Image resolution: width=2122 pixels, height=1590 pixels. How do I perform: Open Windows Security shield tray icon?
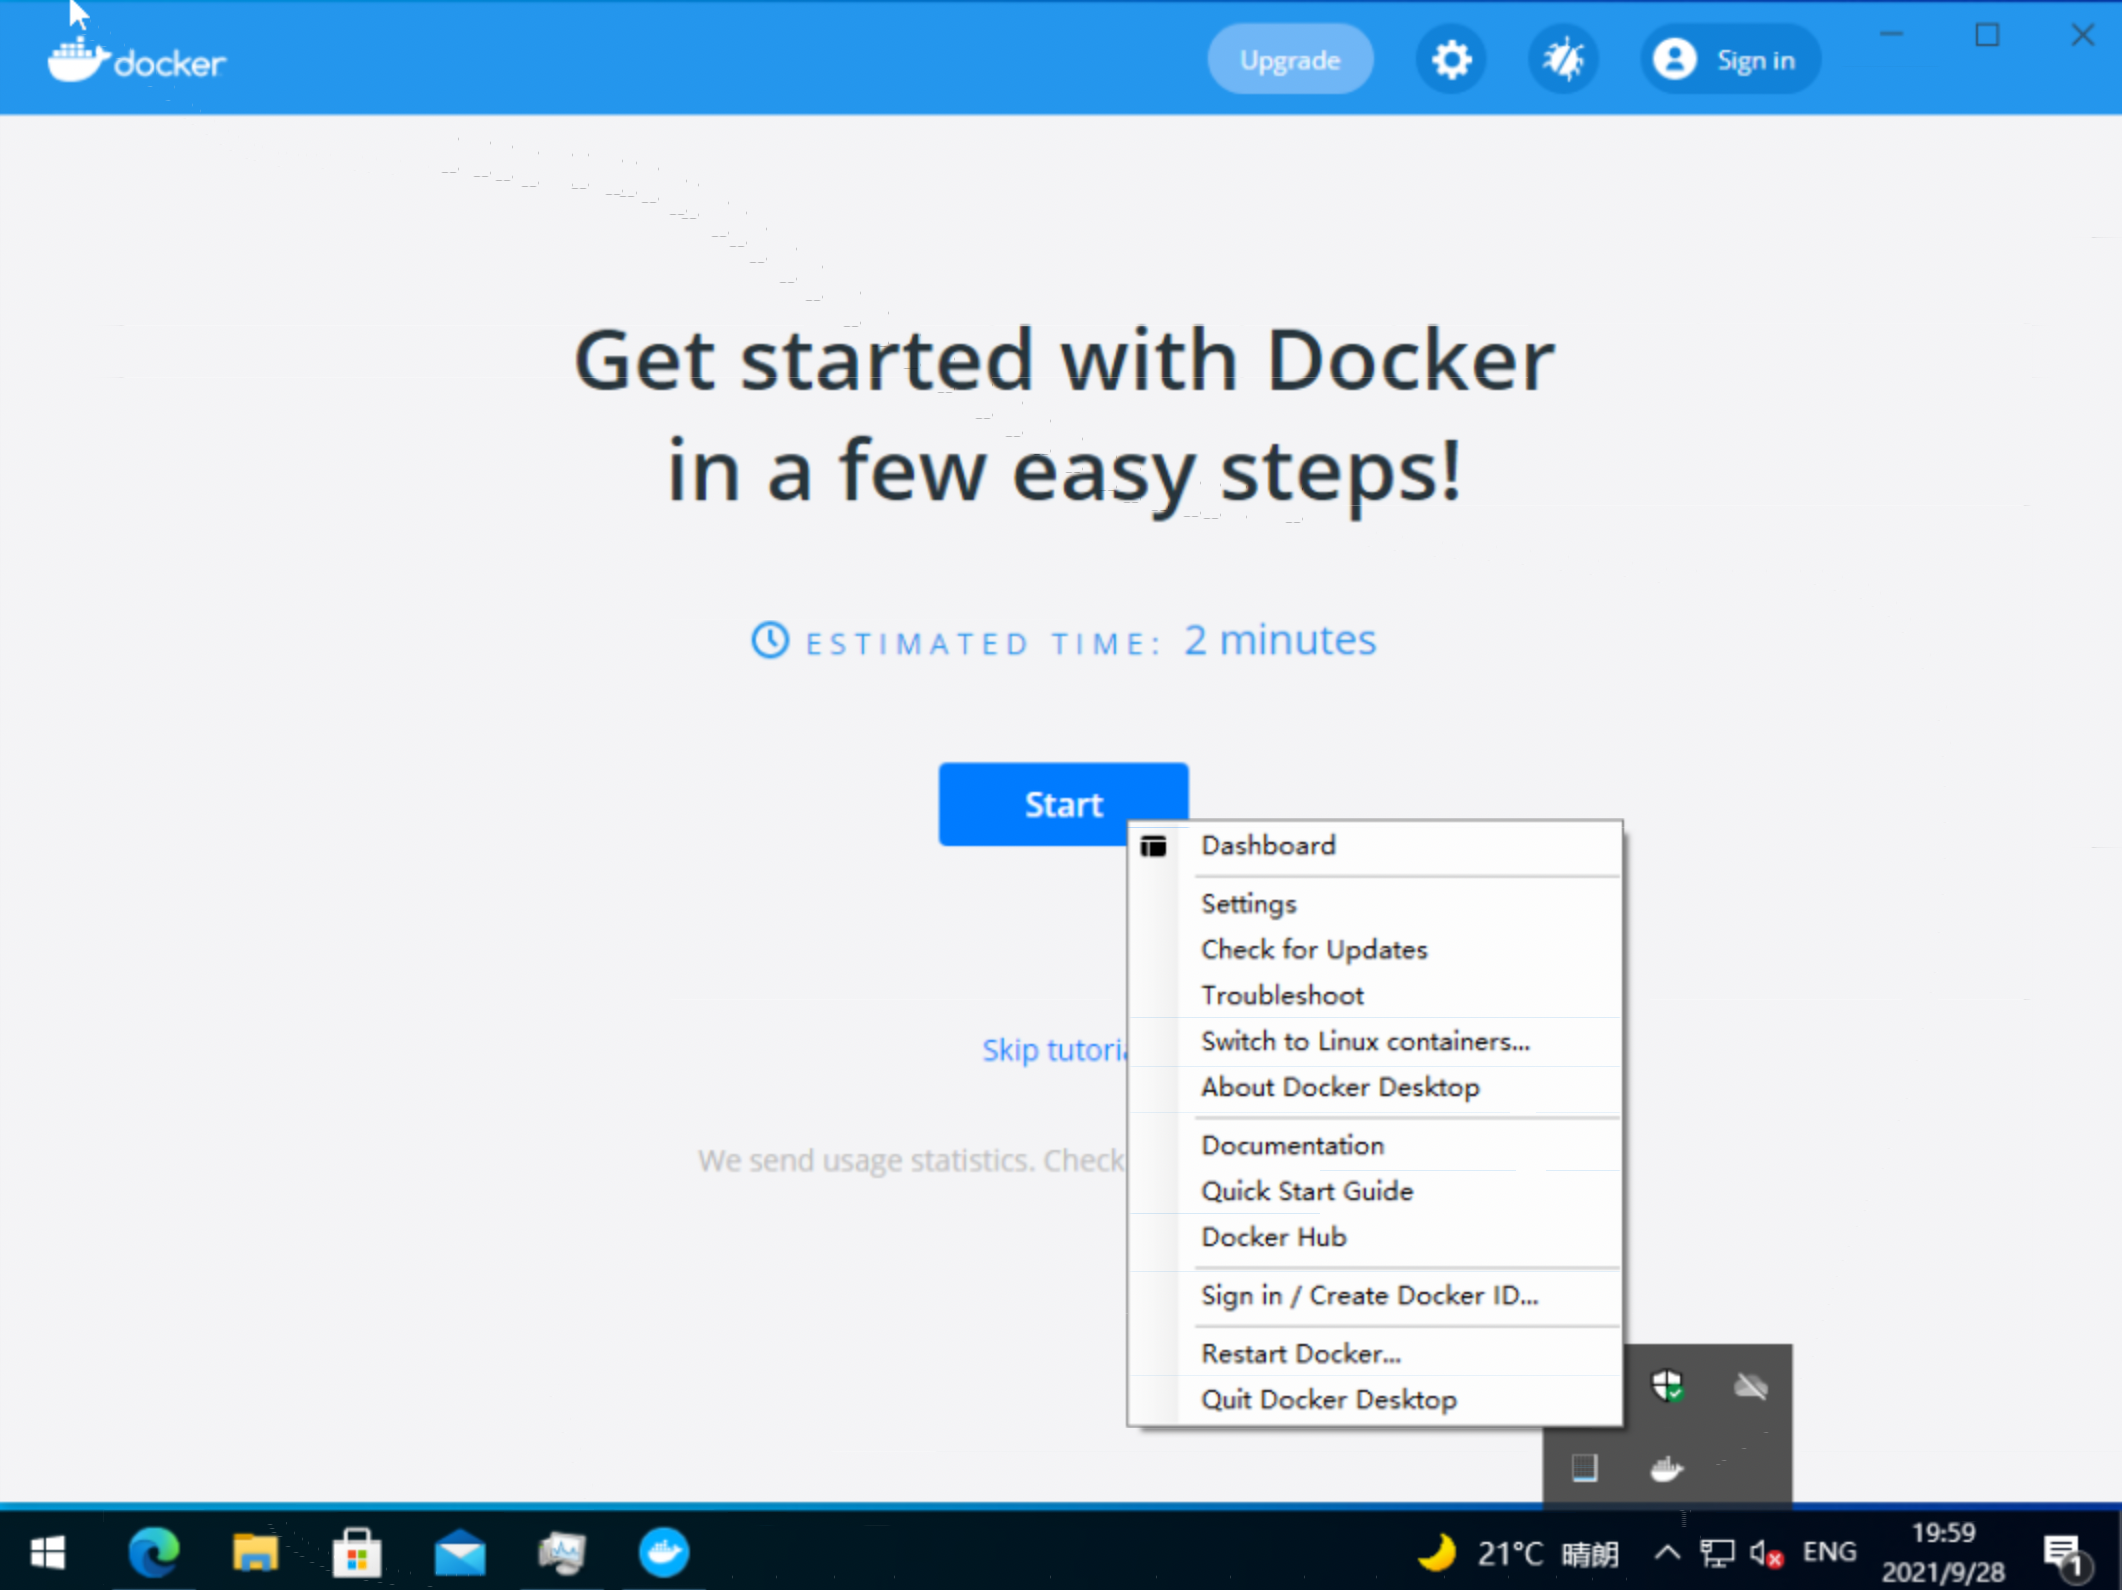pyautogui.click(x=1666, y=1386)
